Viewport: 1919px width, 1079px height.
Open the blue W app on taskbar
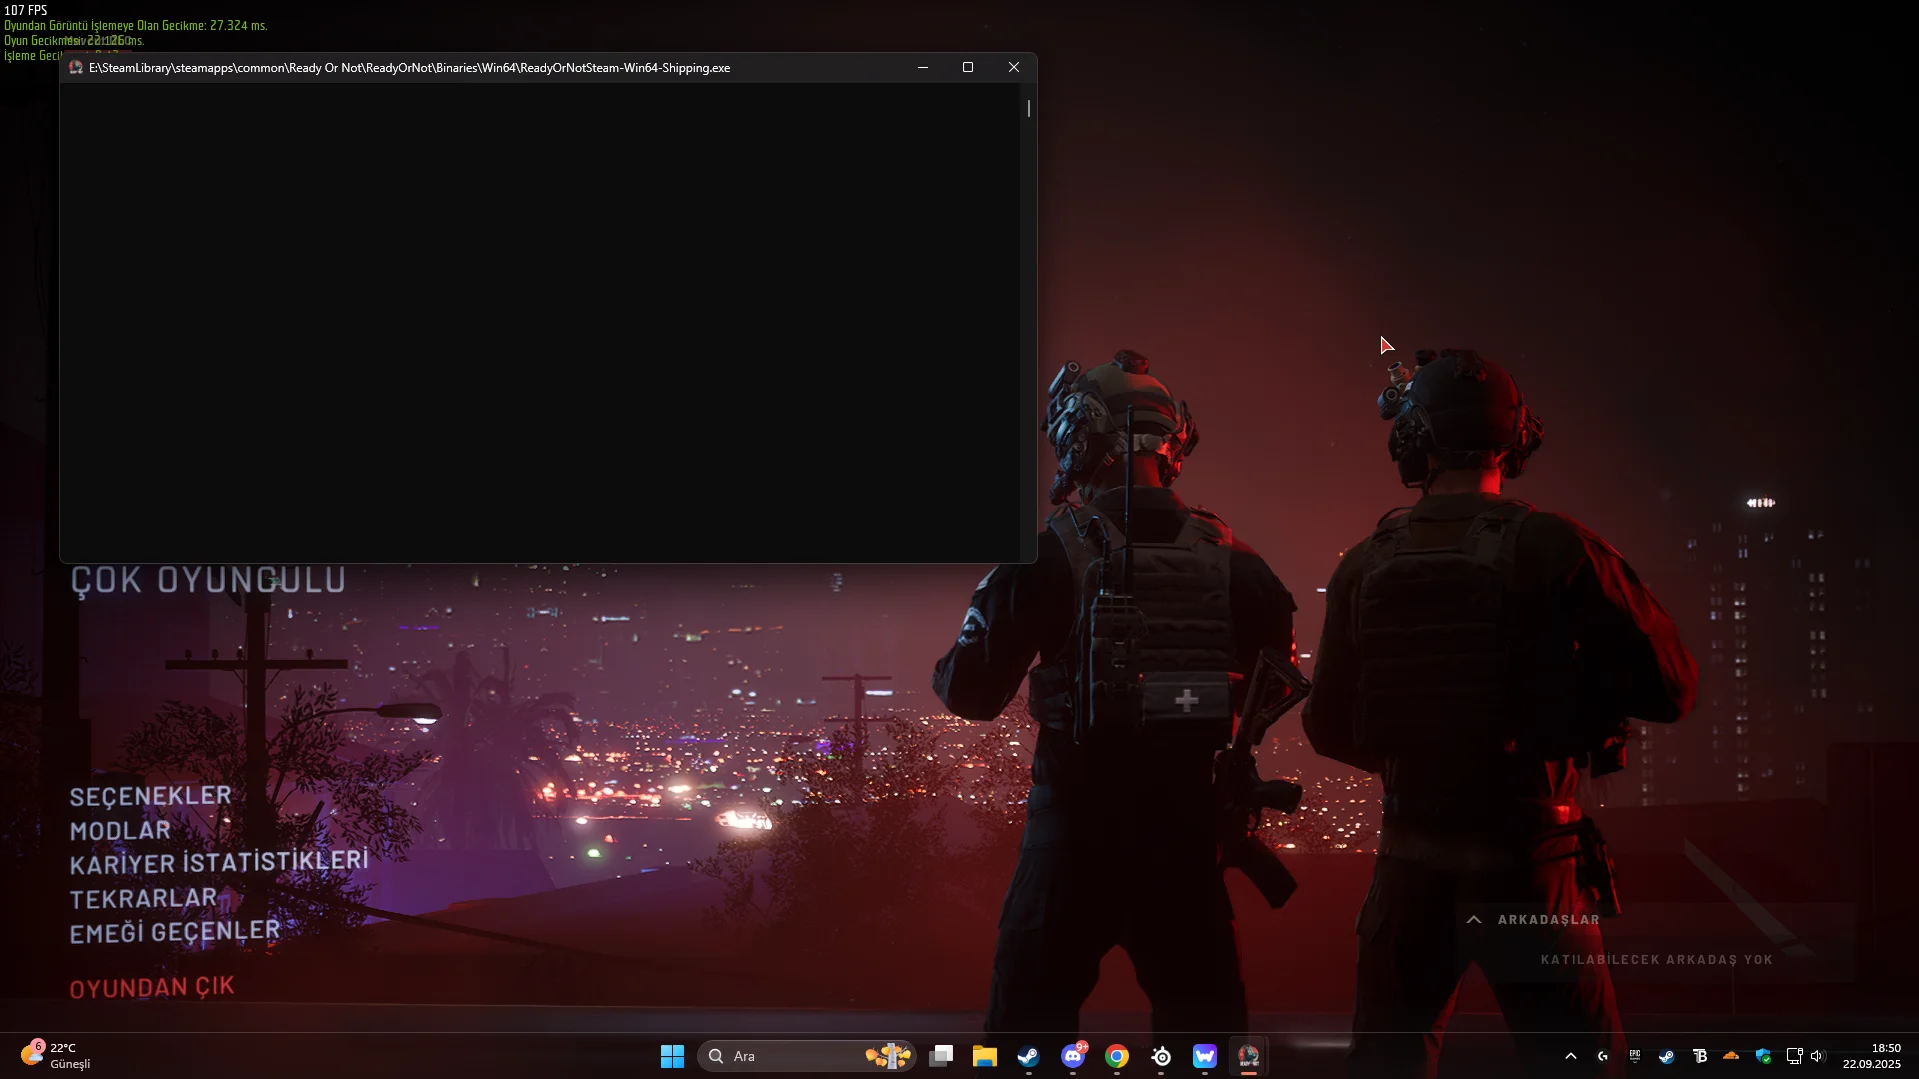(x=1205, y=1056)
